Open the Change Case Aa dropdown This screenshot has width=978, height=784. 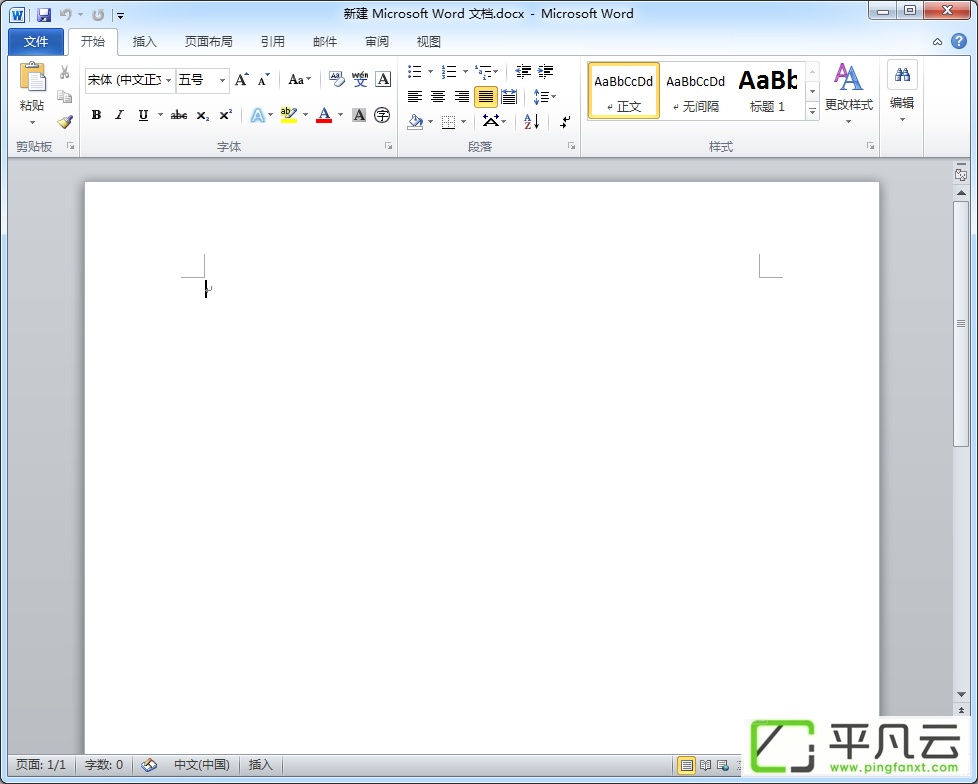[x=299, y=79]
